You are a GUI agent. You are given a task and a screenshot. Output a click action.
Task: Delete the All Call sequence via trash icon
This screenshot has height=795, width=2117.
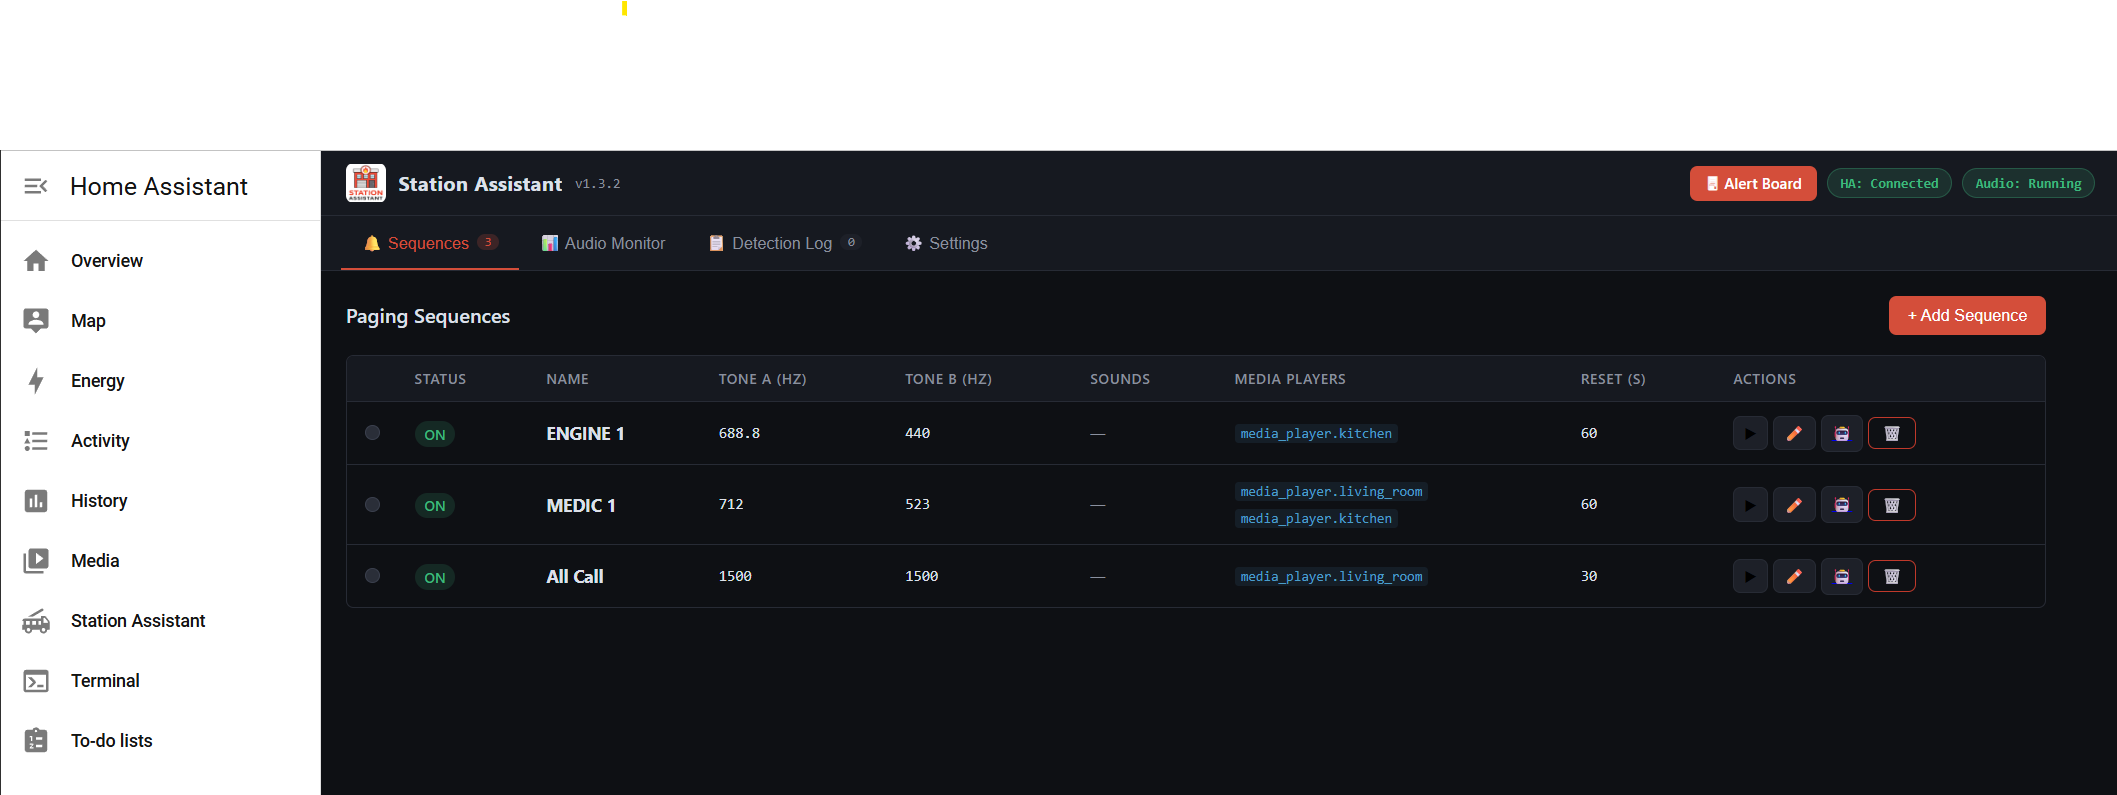[x=1891, y=576]
